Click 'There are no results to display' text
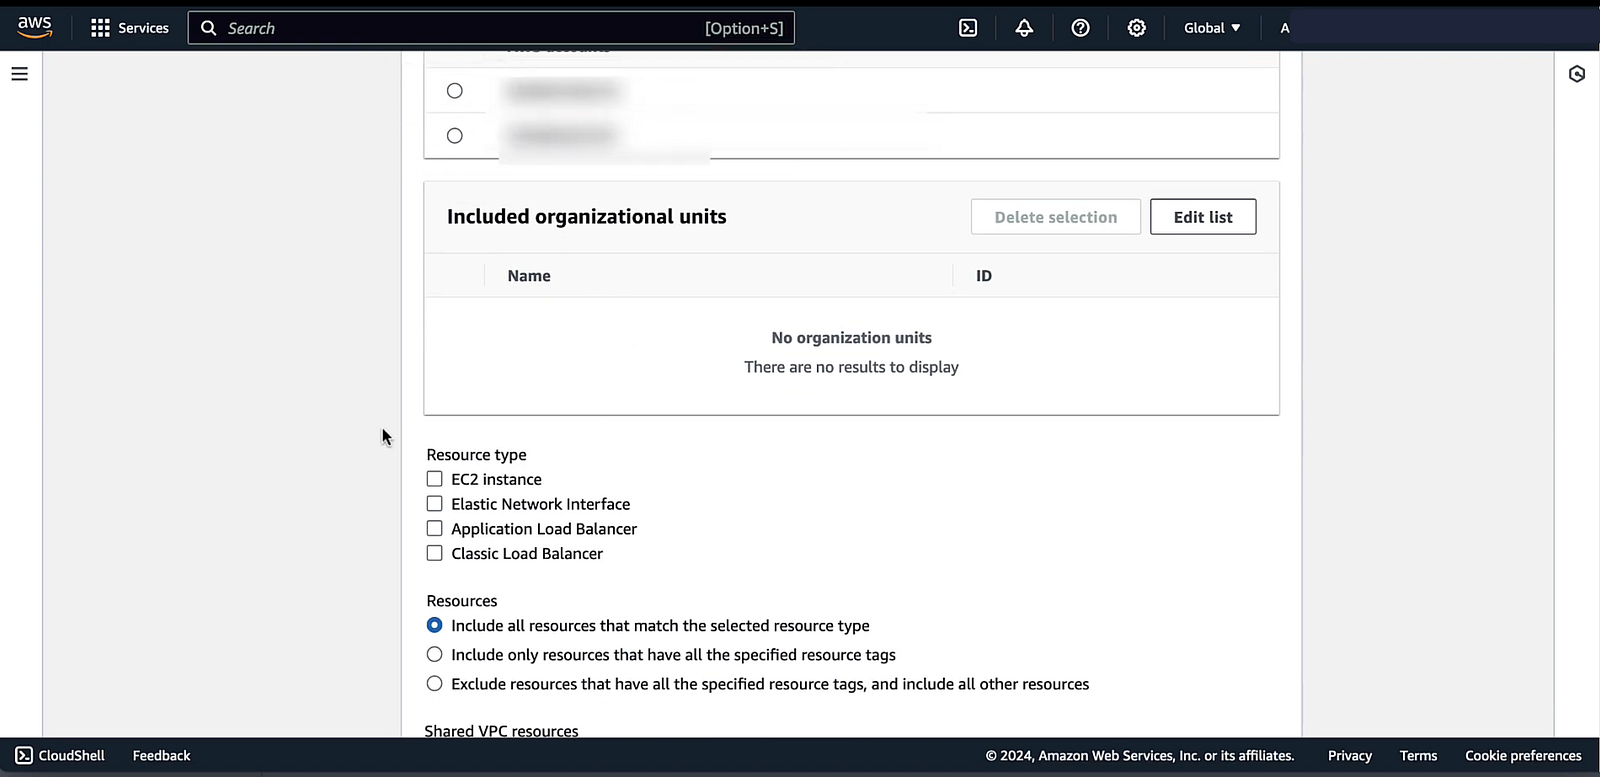The height and width of the screenshot is (777, 1600). click(851, 367)
